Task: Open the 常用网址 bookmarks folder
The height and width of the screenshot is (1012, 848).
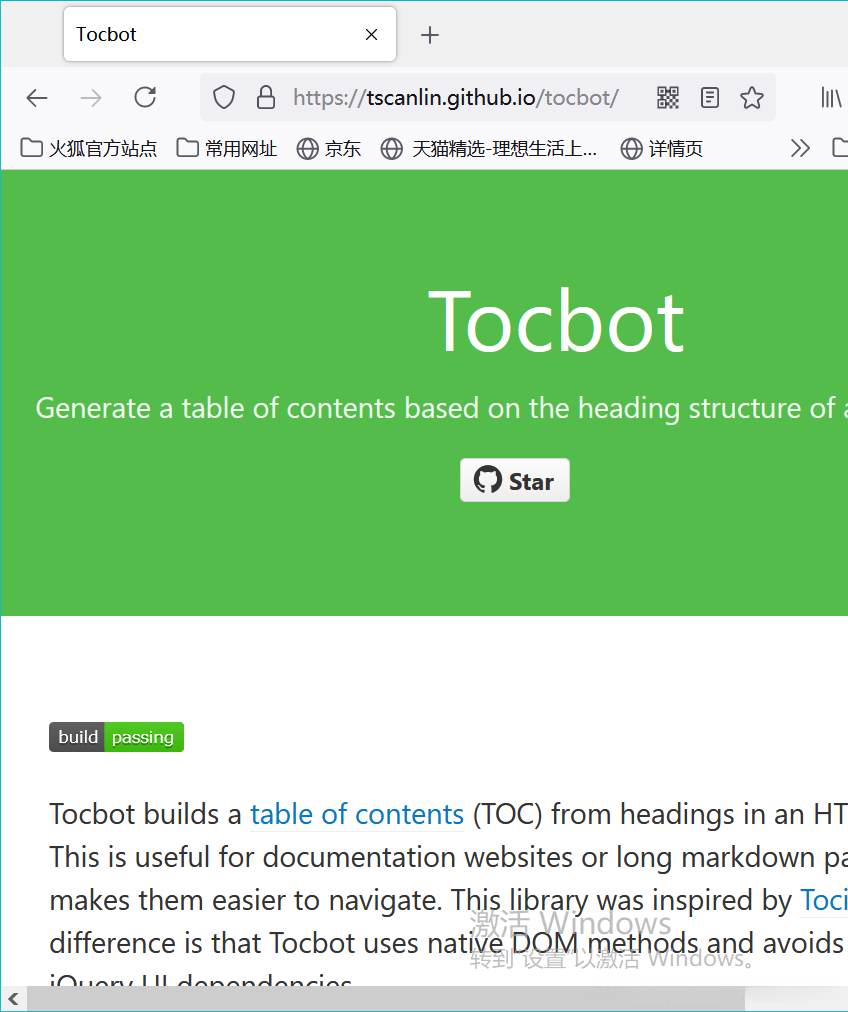Action: 227,148
